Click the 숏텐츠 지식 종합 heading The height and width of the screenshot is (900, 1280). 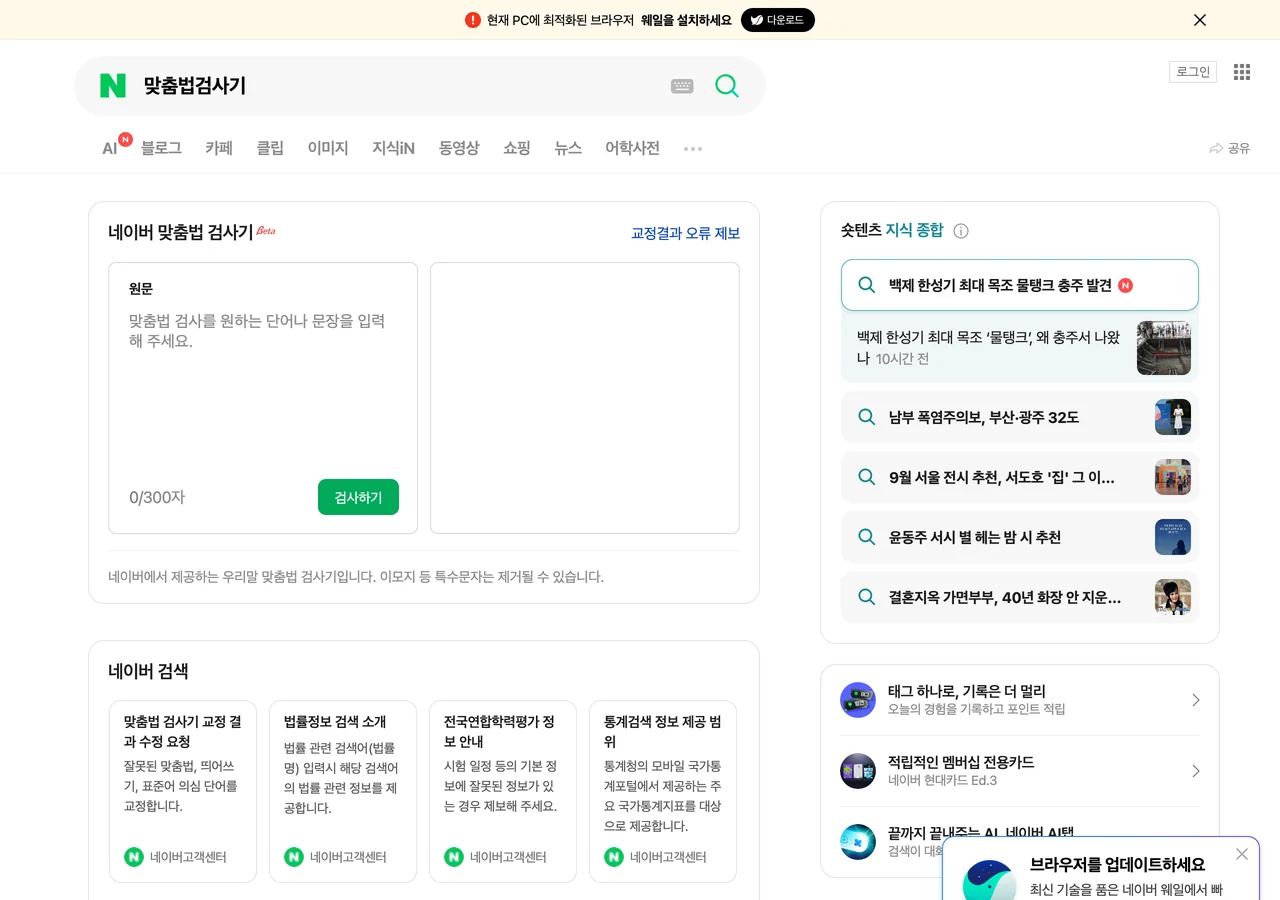click(x=892, y=230)
